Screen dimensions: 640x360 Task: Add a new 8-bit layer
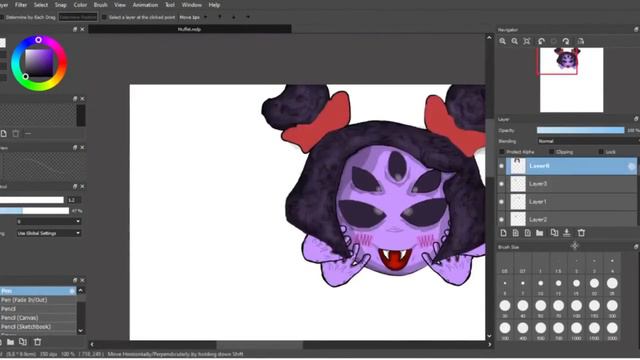click(x=516, y=233)
